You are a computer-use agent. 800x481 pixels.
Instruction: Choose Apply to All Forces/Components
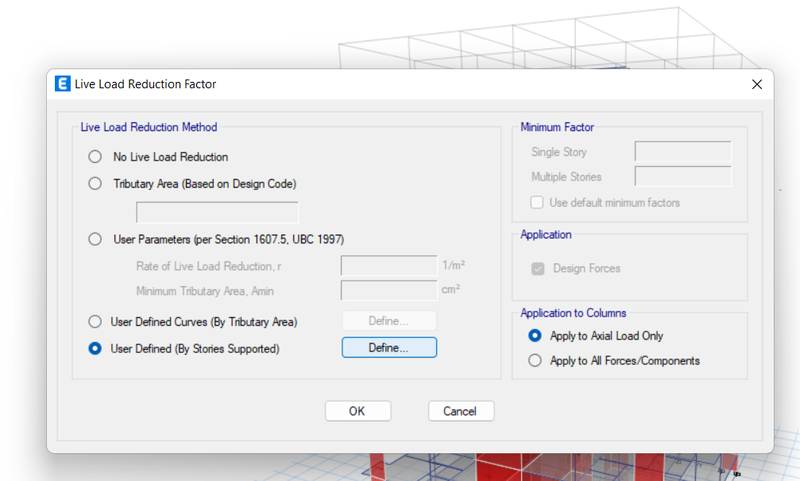[535, 361]
